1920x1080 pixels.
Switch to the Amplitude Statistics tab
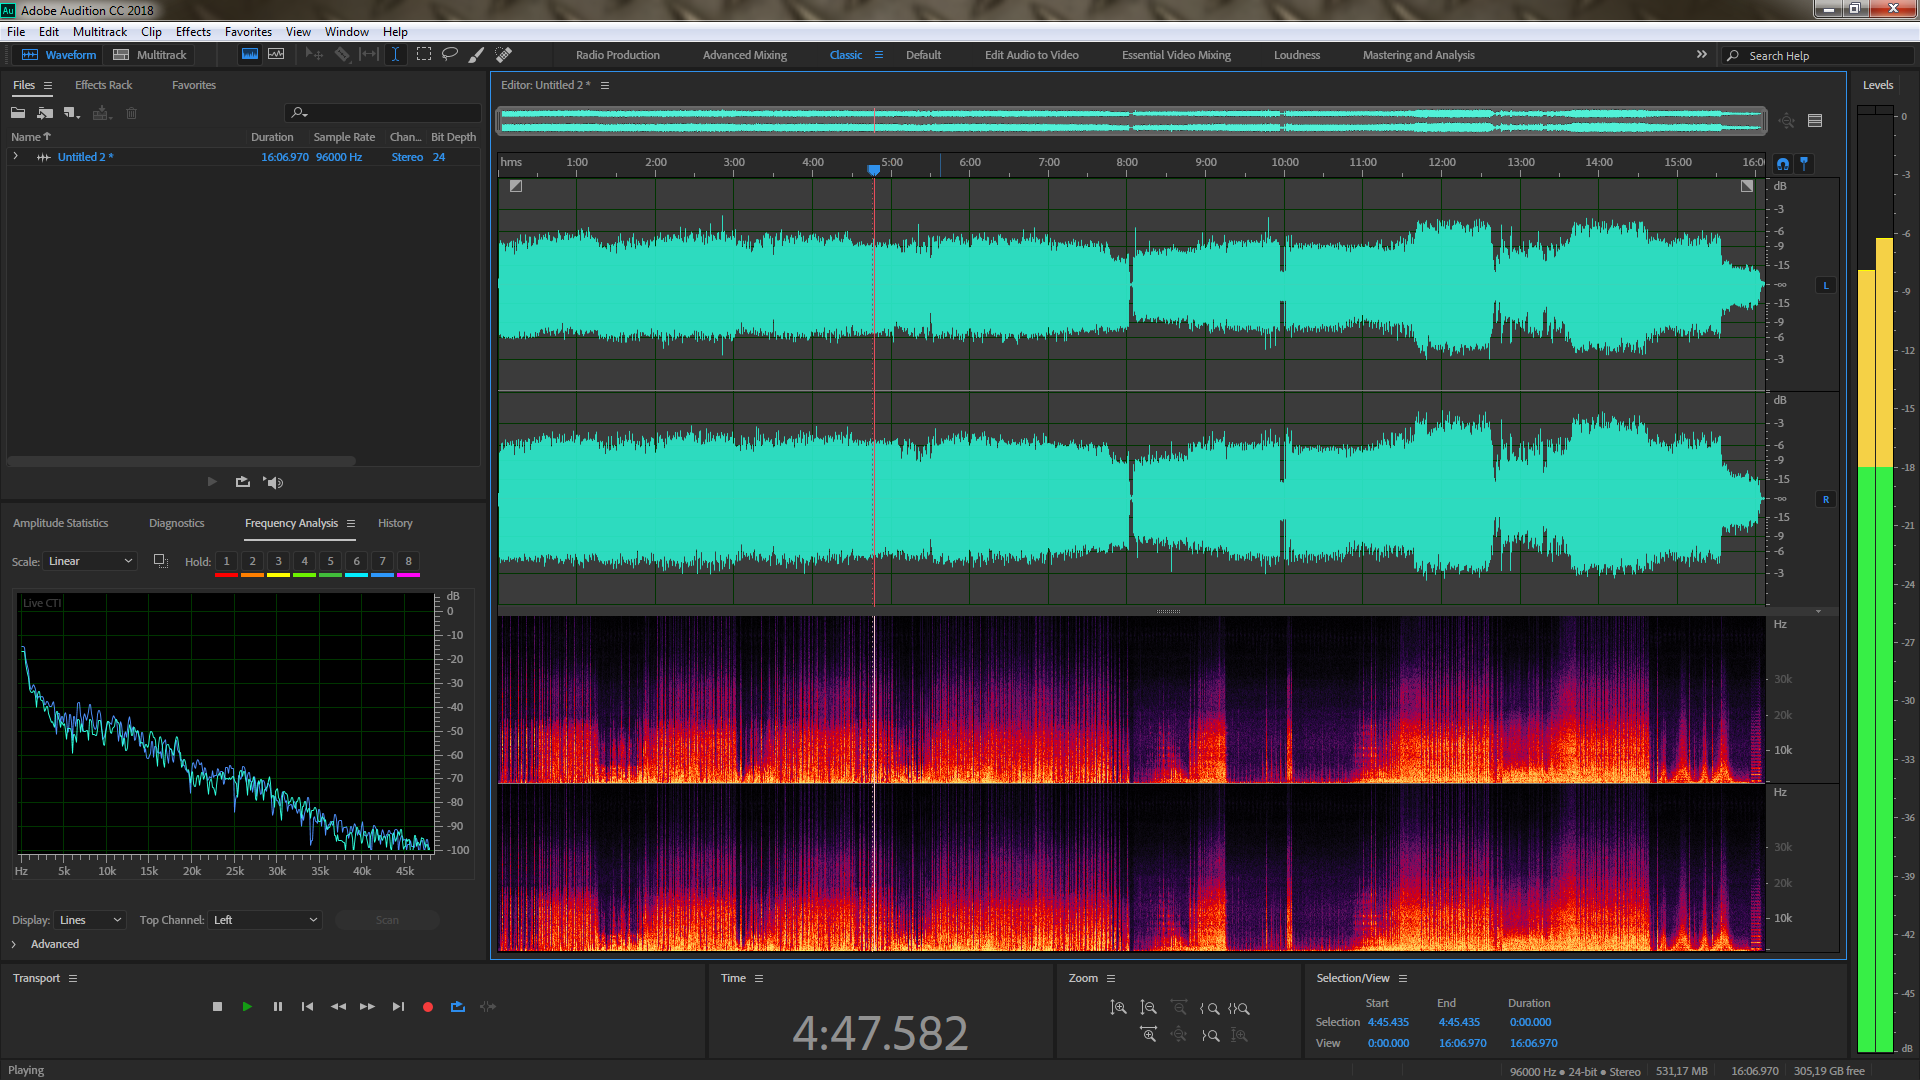tap(60, 523)
